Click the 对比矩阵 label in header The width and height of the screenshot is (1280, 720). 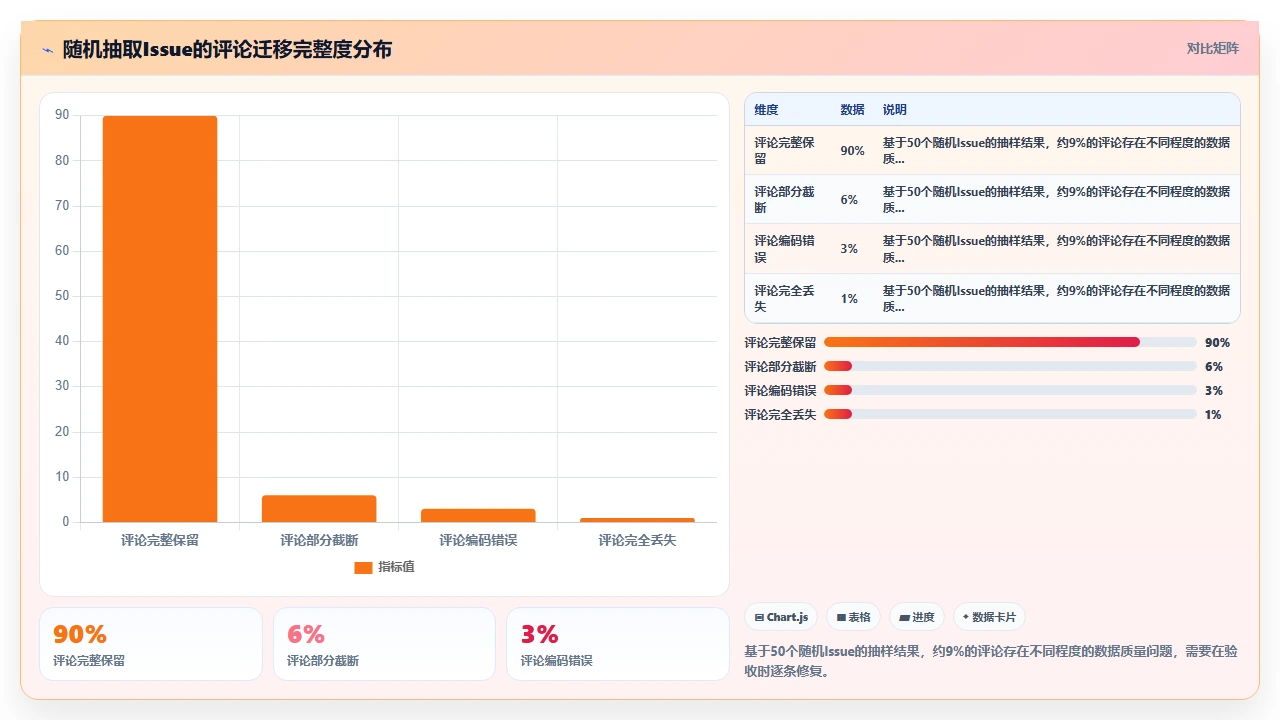[1212, 48]
